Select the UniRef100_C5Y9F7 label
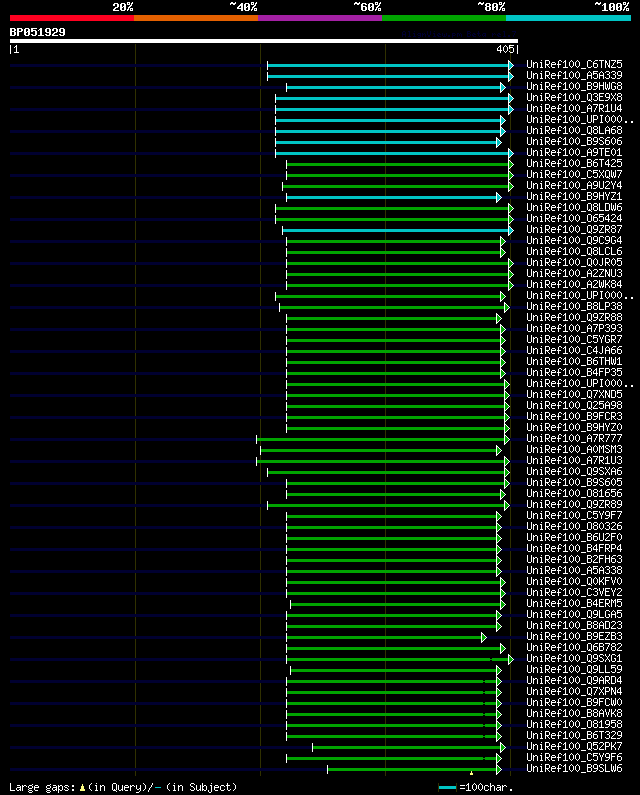640x795 pixels. 574,516
